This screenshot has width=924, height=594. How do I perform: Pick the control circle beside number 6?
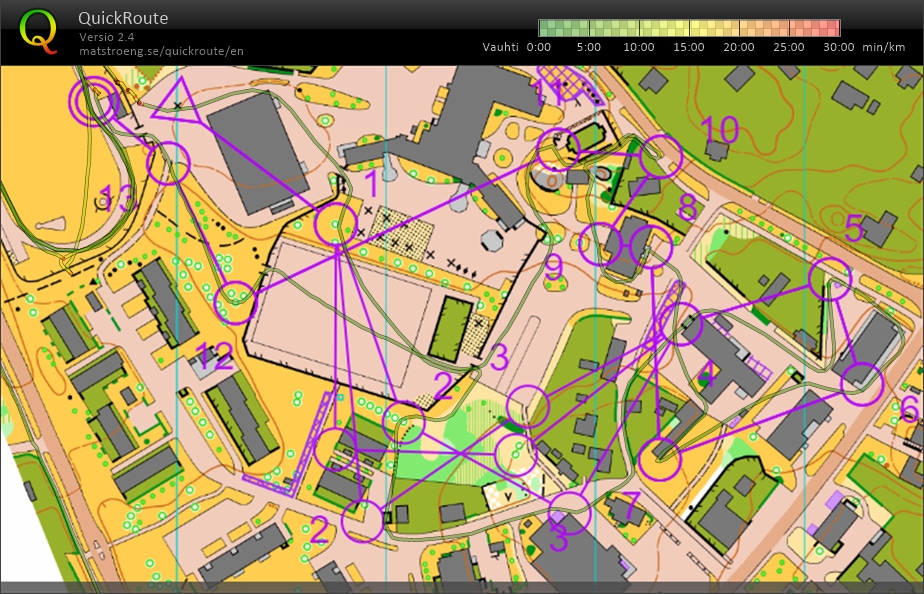tap(862, 384)
